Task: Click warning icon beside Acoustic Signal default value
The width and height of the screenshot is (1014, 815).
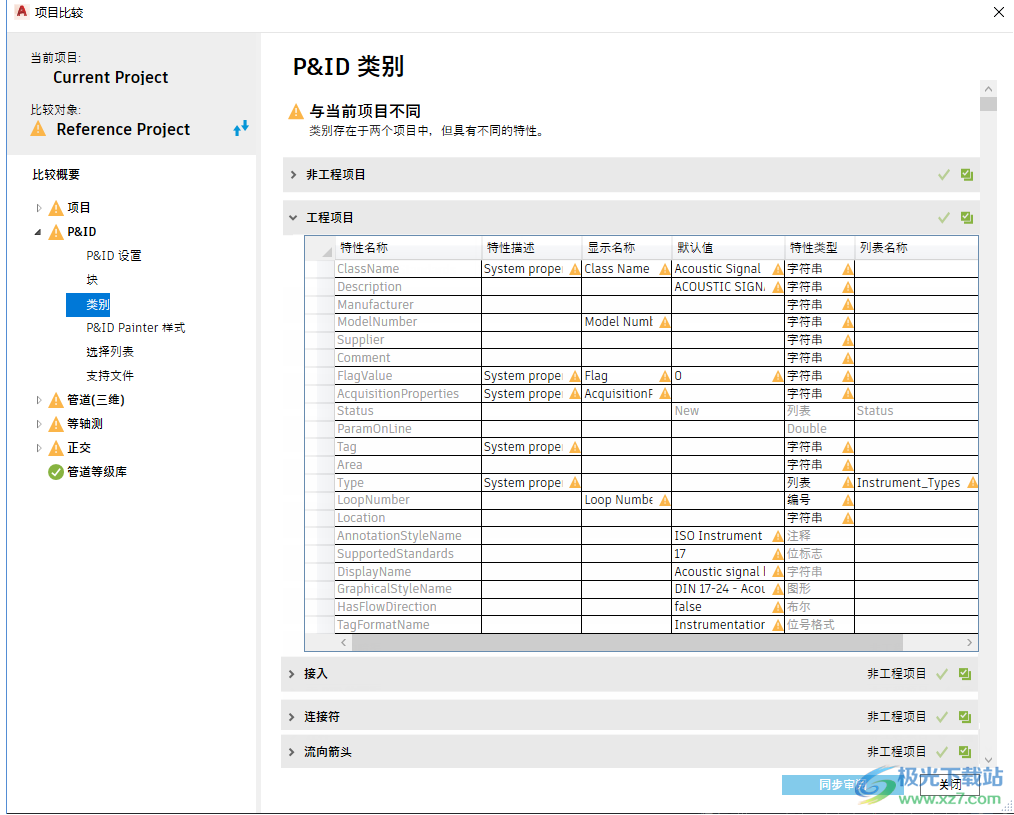Action: (777, 269)
